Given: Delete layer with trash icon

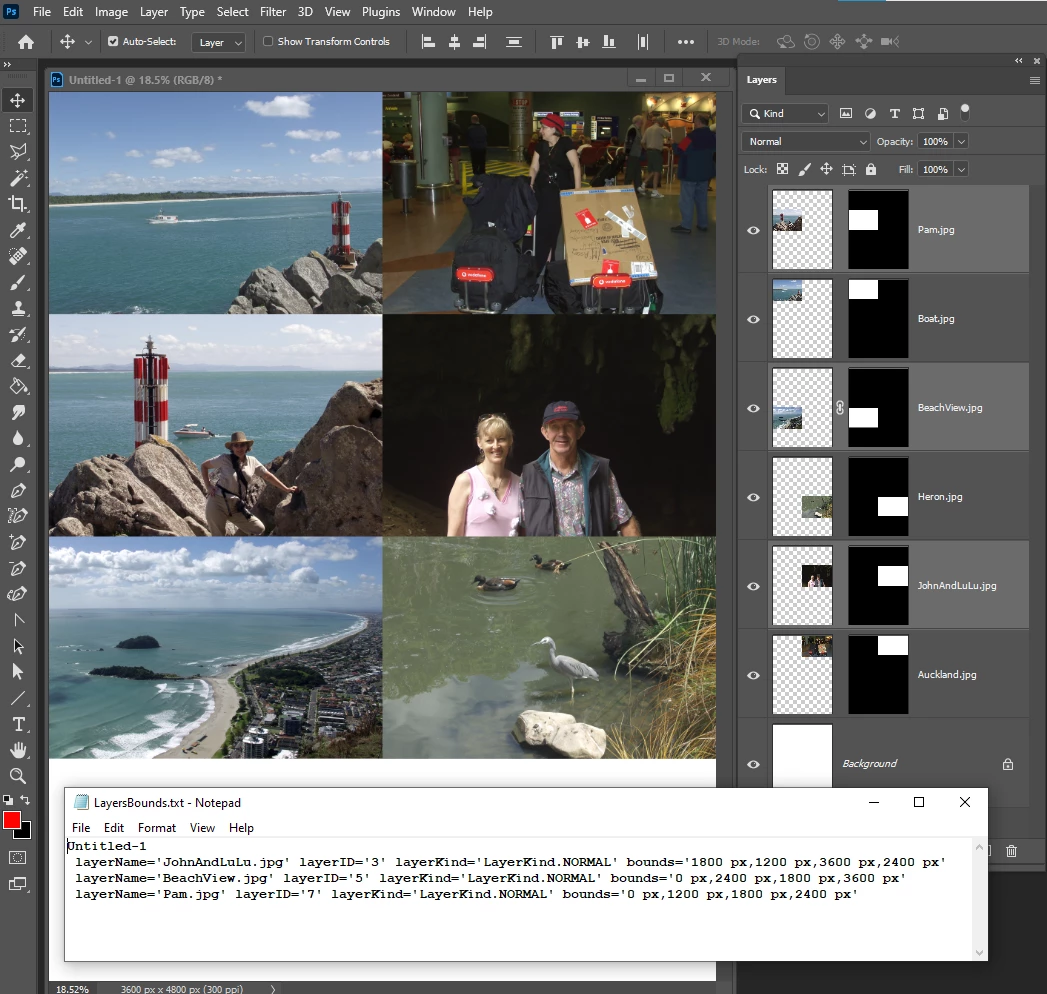Looking at the screenshot, I should click(x=1012, y=851).
